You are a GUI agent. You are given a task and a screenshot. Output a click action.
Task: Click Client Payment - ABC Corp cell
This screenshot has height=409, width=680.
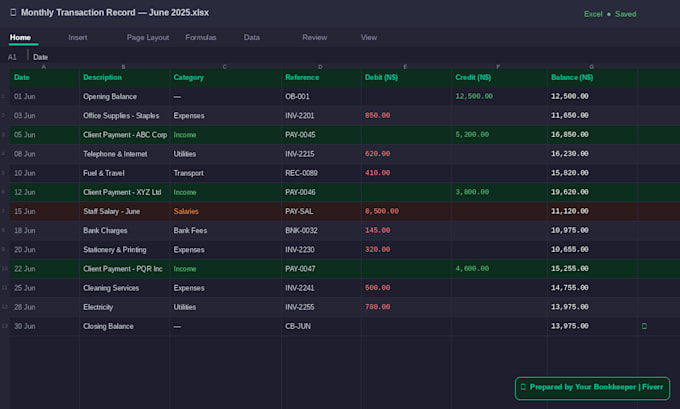[124, 134]
